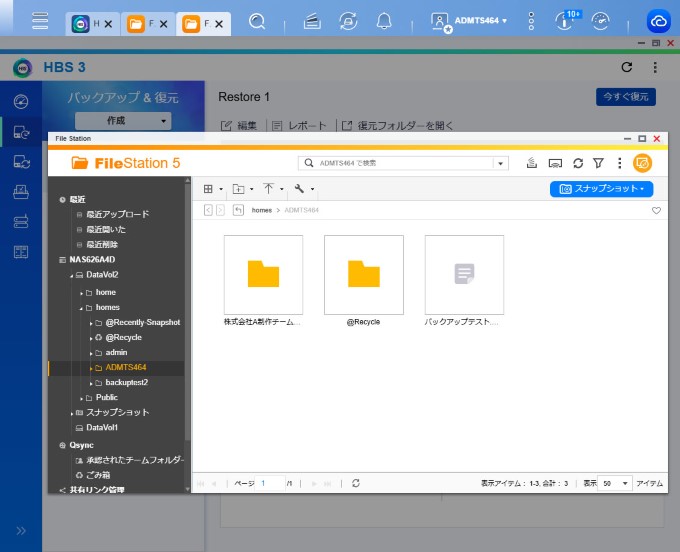Open the File Station smart filter funnel icon

[x=598, y=163]
